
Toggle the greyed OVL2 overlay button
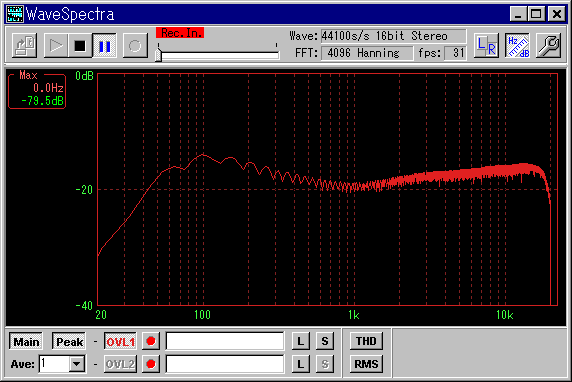[120, 364]
